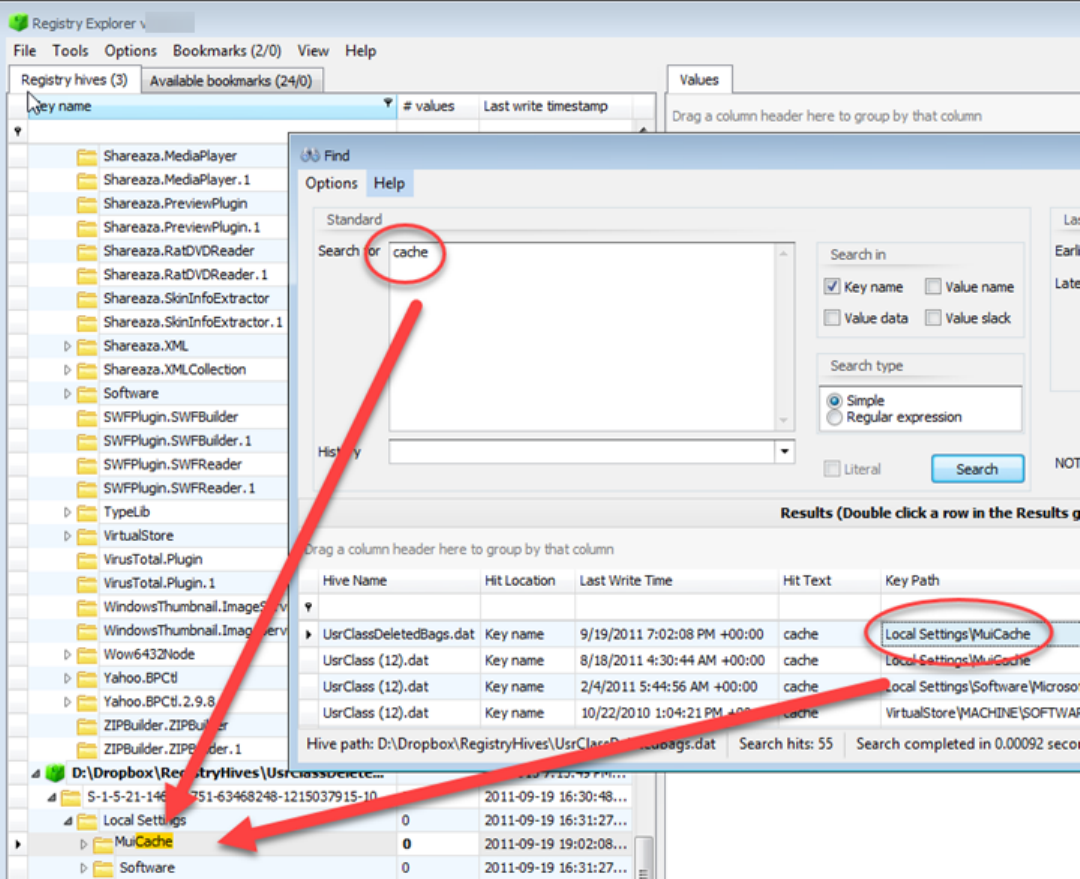Enable the Value data checkbox
1080x879 pixels.
(x=832, y=318)
